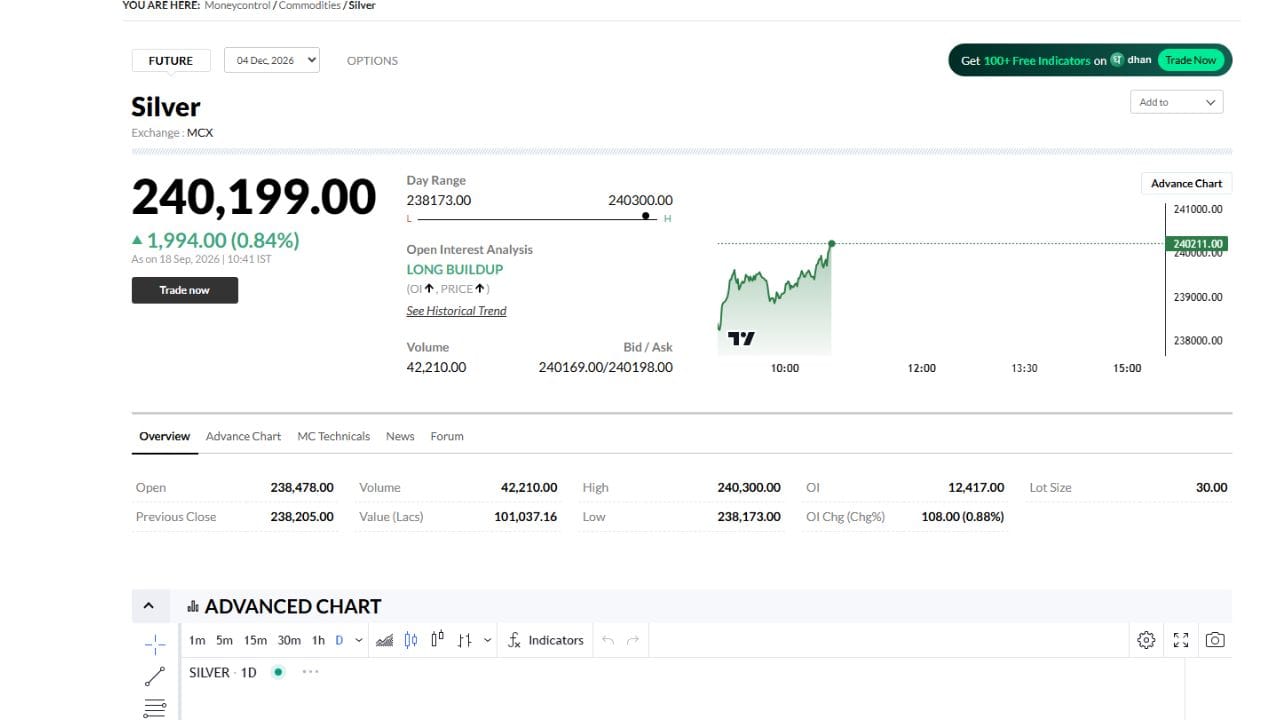Click the Advance Chart button above mini chart
This screenshot has height=720, width=1280.
pos(1186,183)
